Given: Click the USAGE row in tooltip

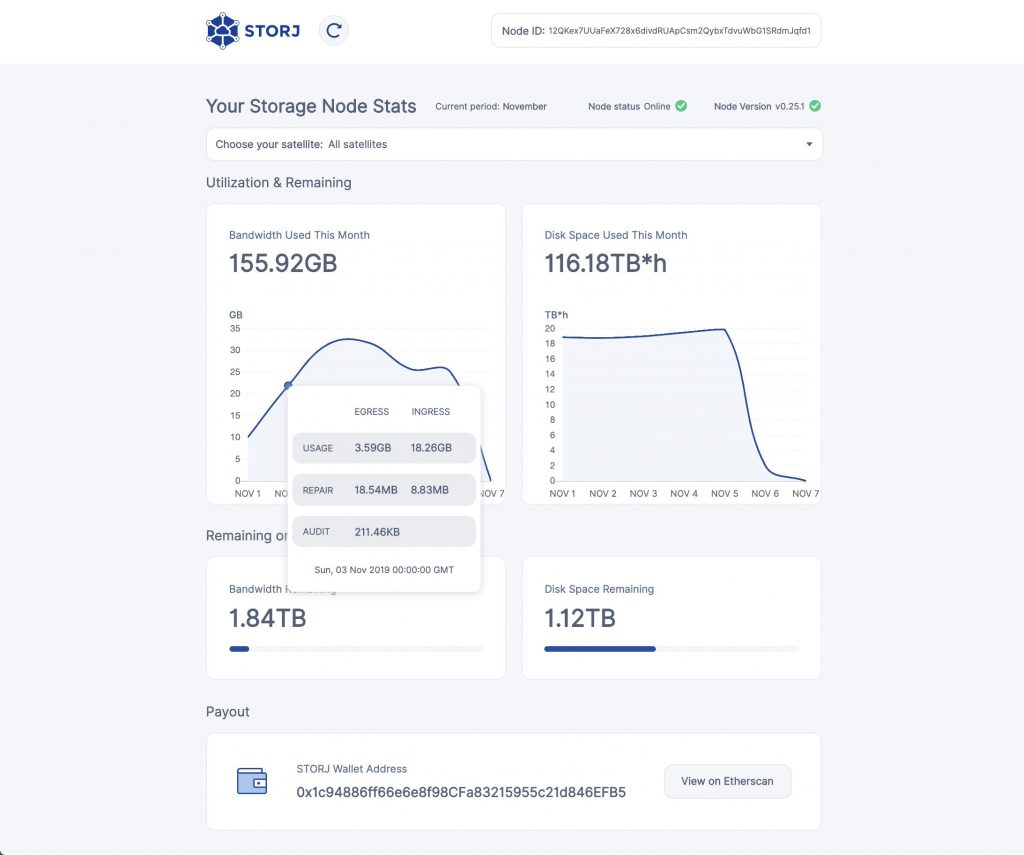Looking at the screenshot, I should (384, 448).
